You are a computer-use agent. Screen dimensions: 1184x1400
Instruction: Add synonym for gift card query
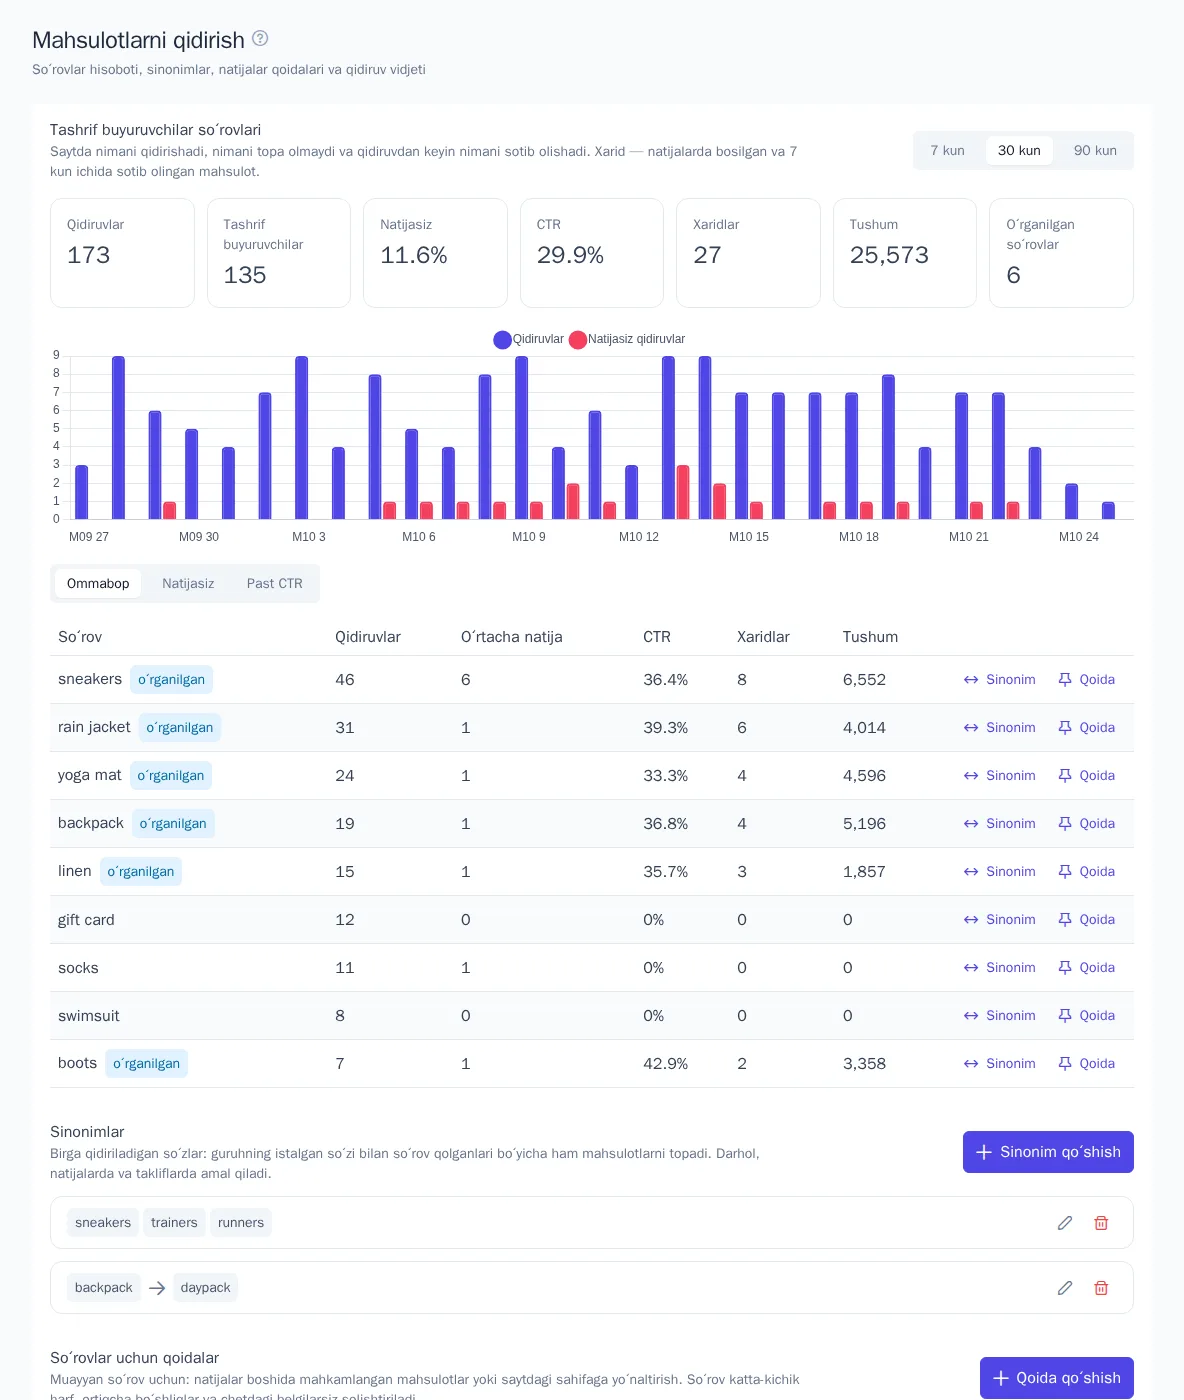tap(1000, 920)
